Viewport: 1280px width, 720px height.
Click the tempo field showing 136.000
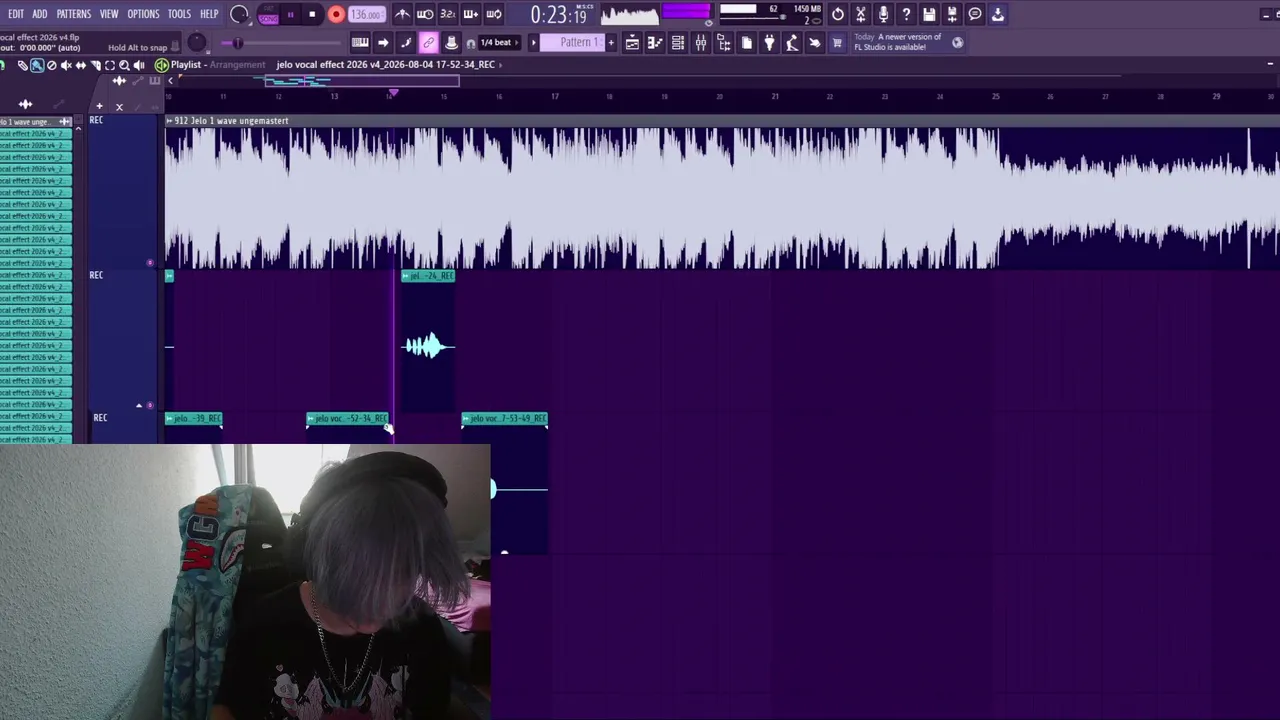(367, 15)
